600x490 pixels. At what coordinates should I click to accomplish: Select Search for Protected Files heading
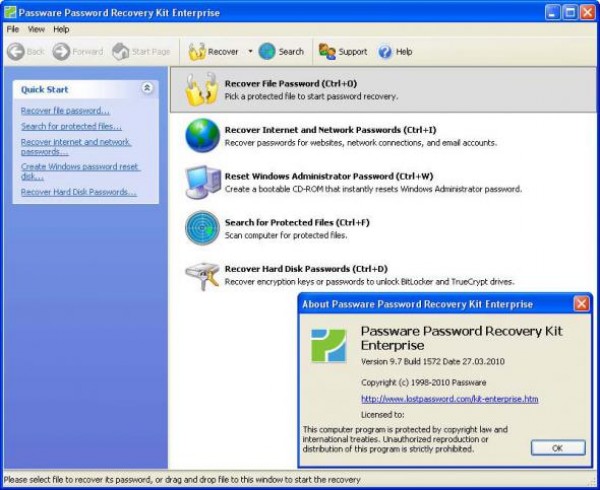(297, 222)
